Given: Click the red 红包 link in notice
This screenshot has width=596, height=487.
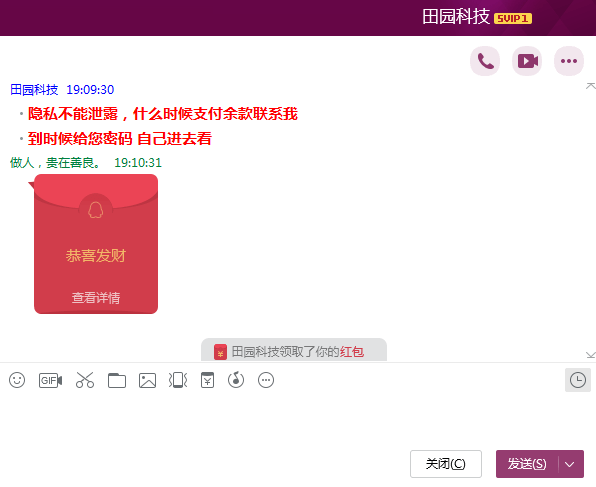Looking at the screenshot, I should (x=352, y=352).
